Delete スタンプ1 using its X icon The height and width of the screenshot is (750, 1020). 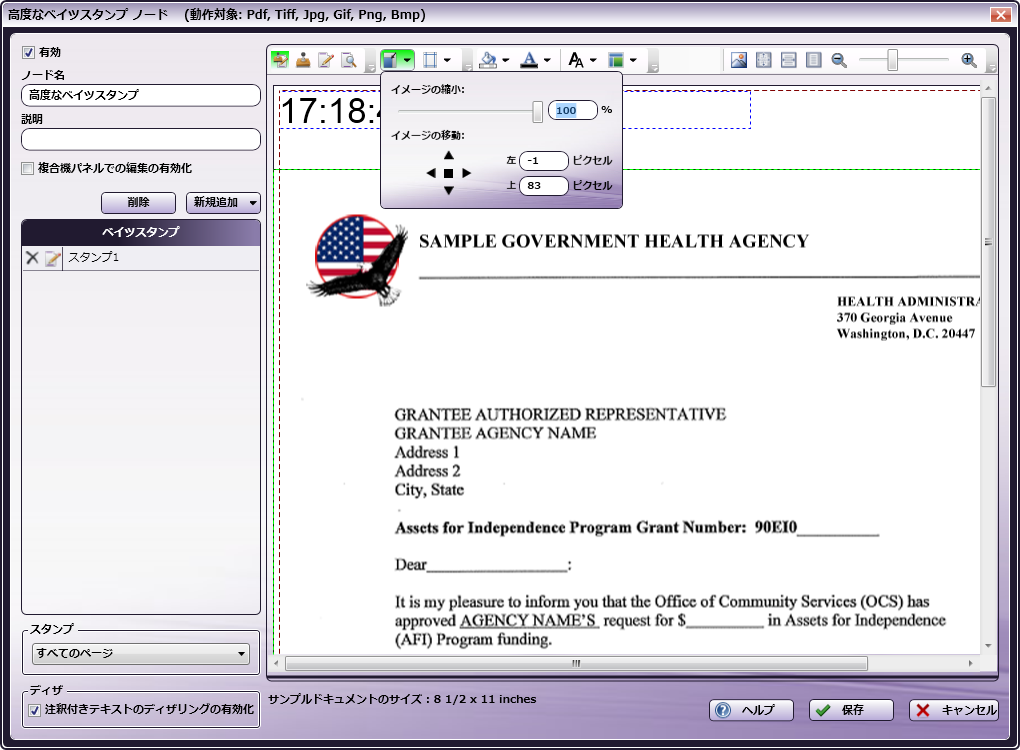(x=32, y=258)
